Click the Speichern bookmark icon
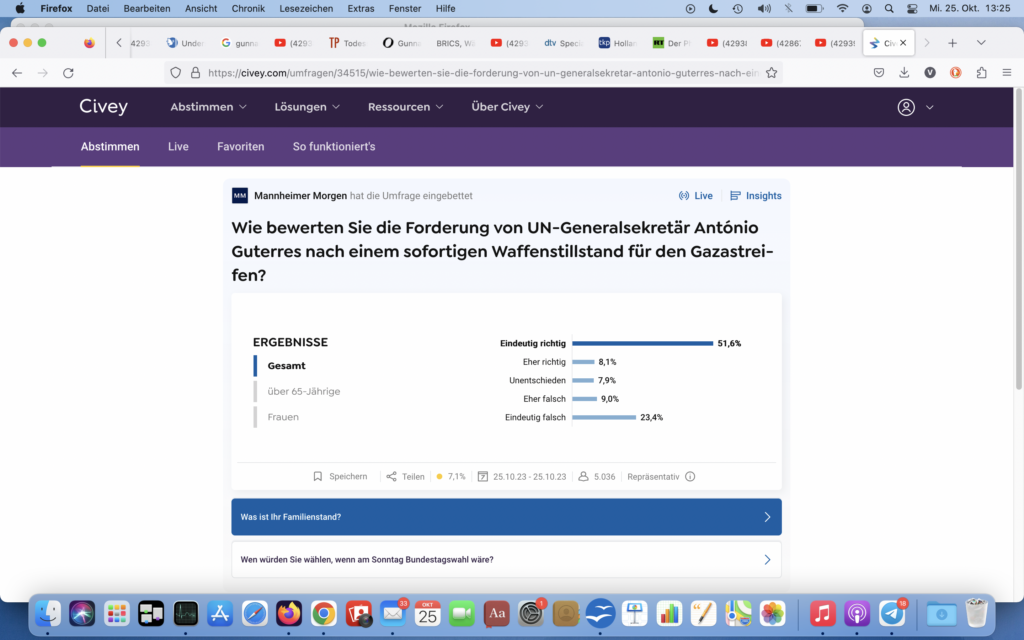Image resolution: width=1024 pixels, height=640 pixels. [318, 477]
